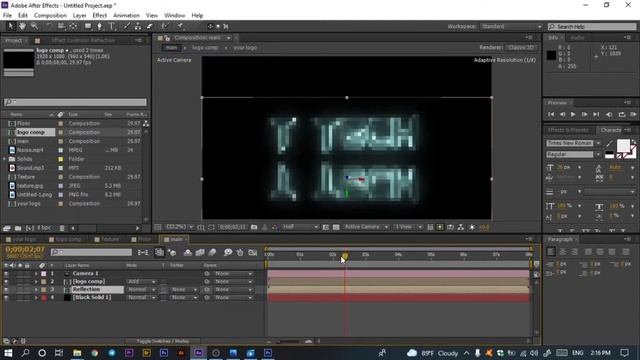The image size is (640, 360).
Task: Click the timeline current time indicator
Action: pos(345,256)
